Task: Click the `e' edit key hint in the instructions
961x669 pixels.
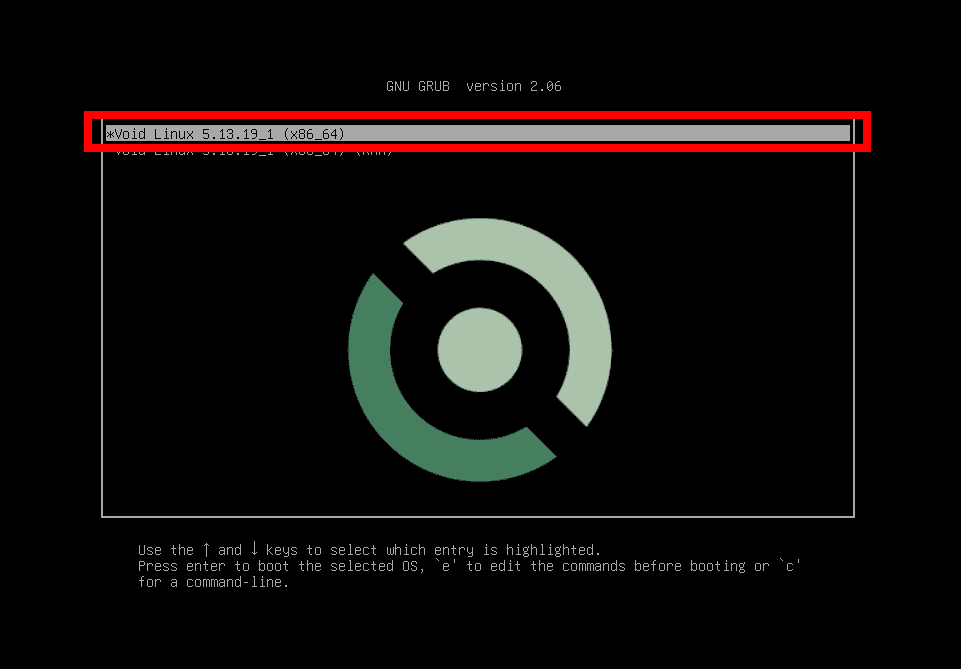Action: pos(446,565)
